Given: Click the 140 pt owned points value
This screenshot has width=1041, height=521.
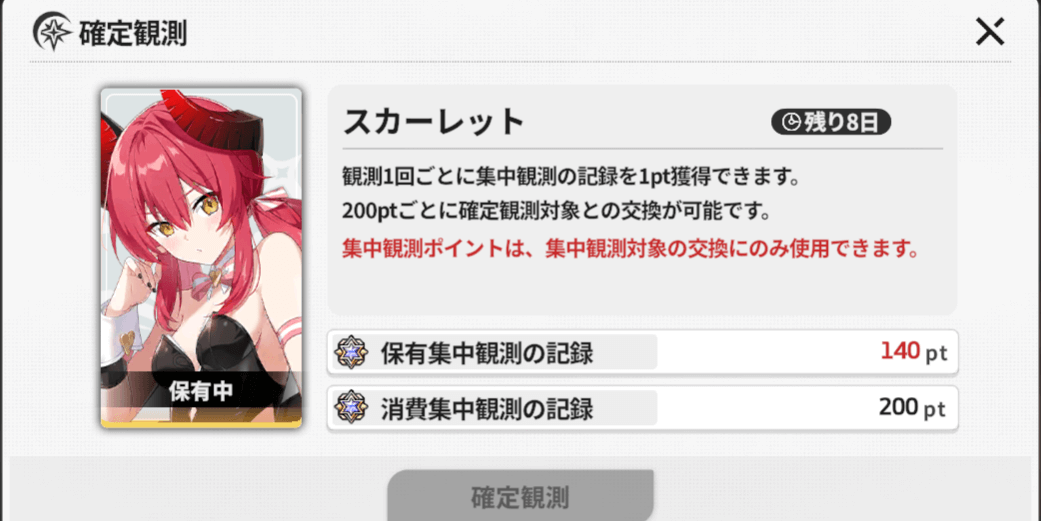Looking at the screenshot, I should pos(914,351).
